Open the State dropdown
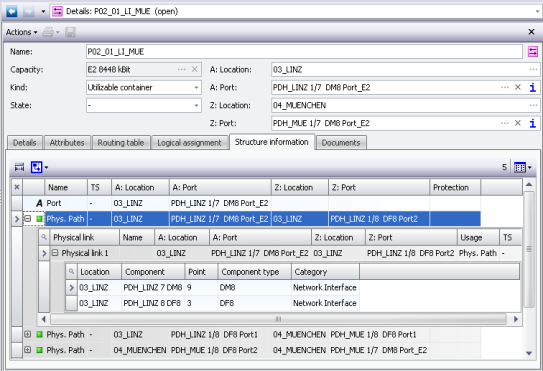Viewport: 543px width, 371px height. pyautogui.click(x=196, y=105)
